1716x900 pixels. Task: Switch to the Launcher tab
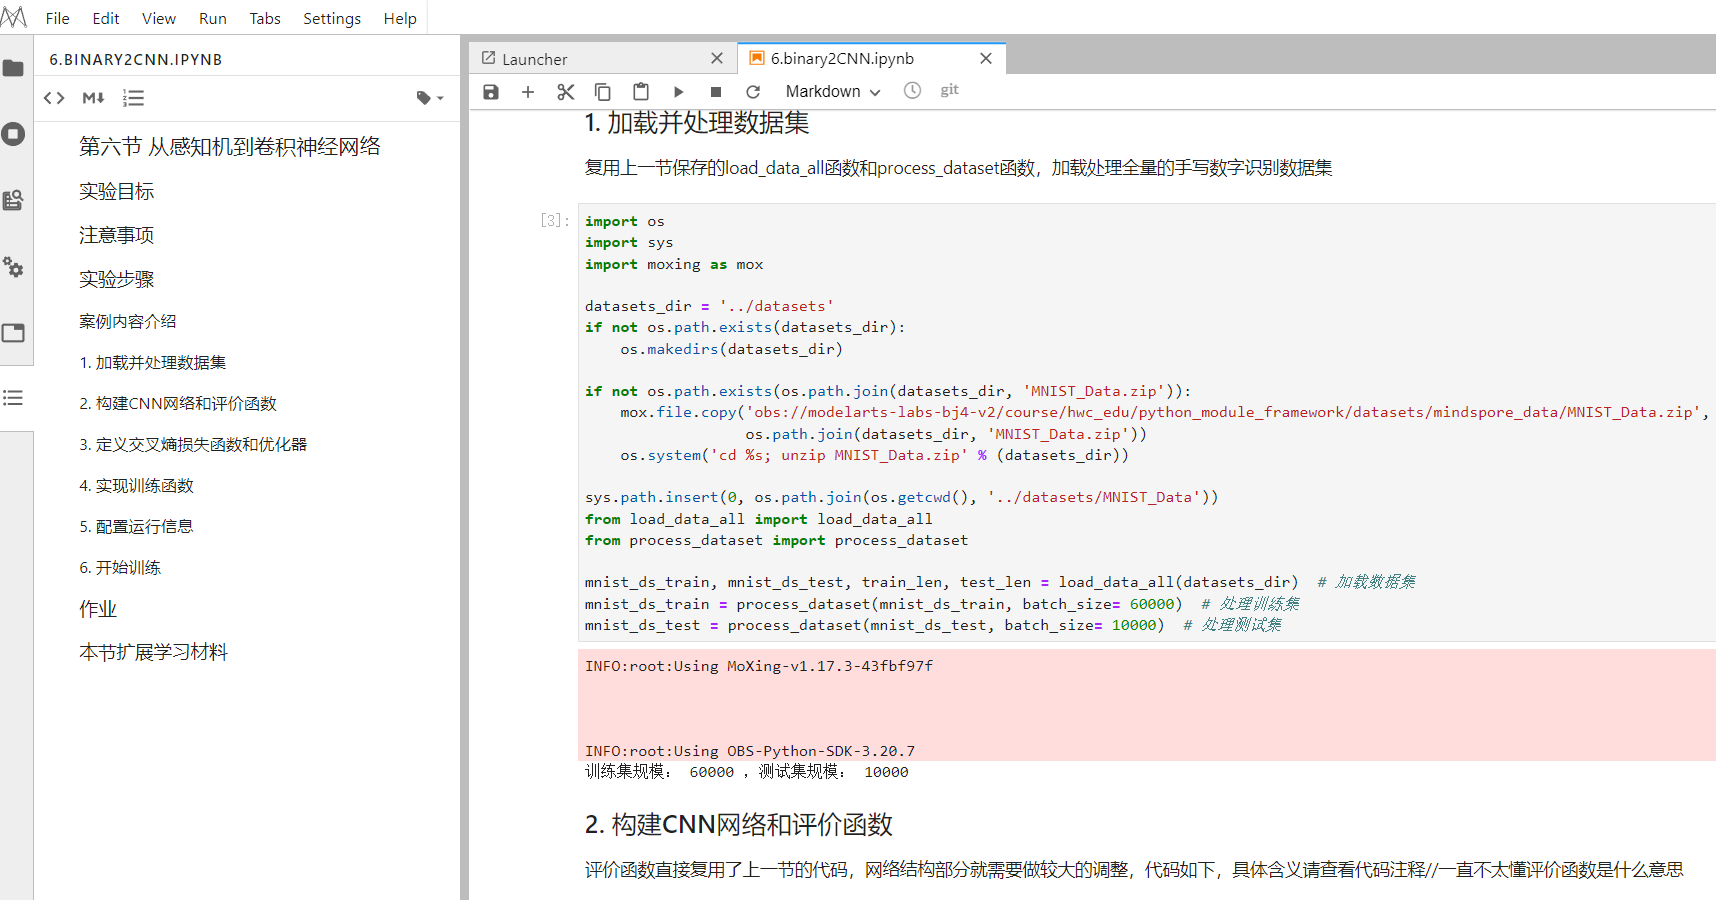(x=603, y=59)
